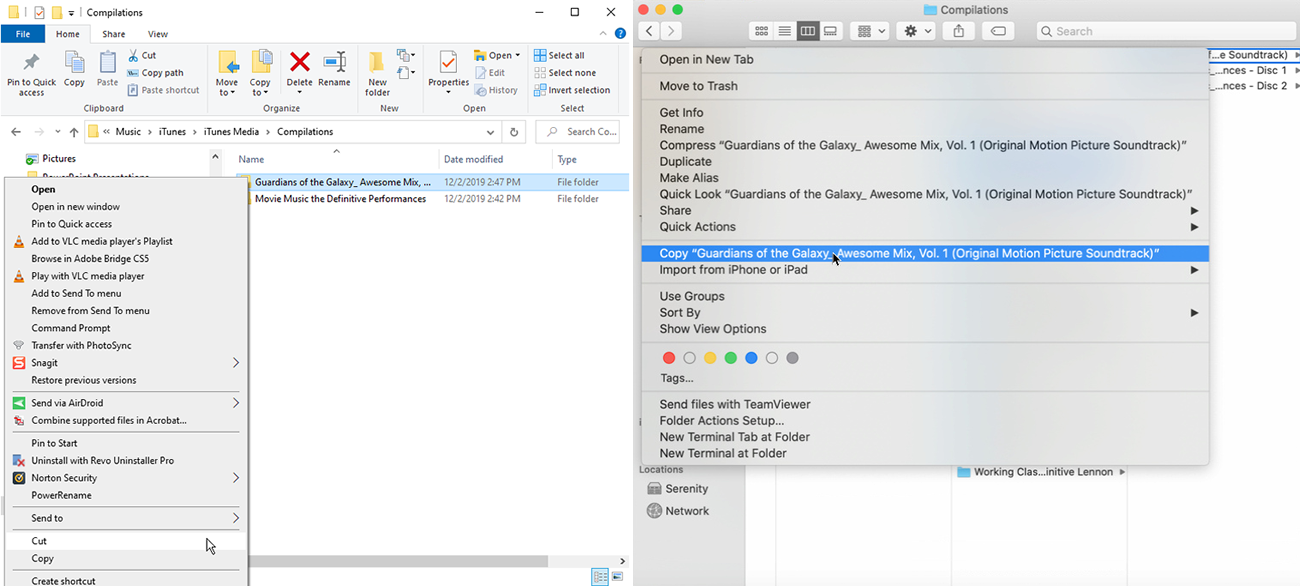Choose Send files with TeamViewer
Screen dimensions: 1300x586
[x=735, y=405]
